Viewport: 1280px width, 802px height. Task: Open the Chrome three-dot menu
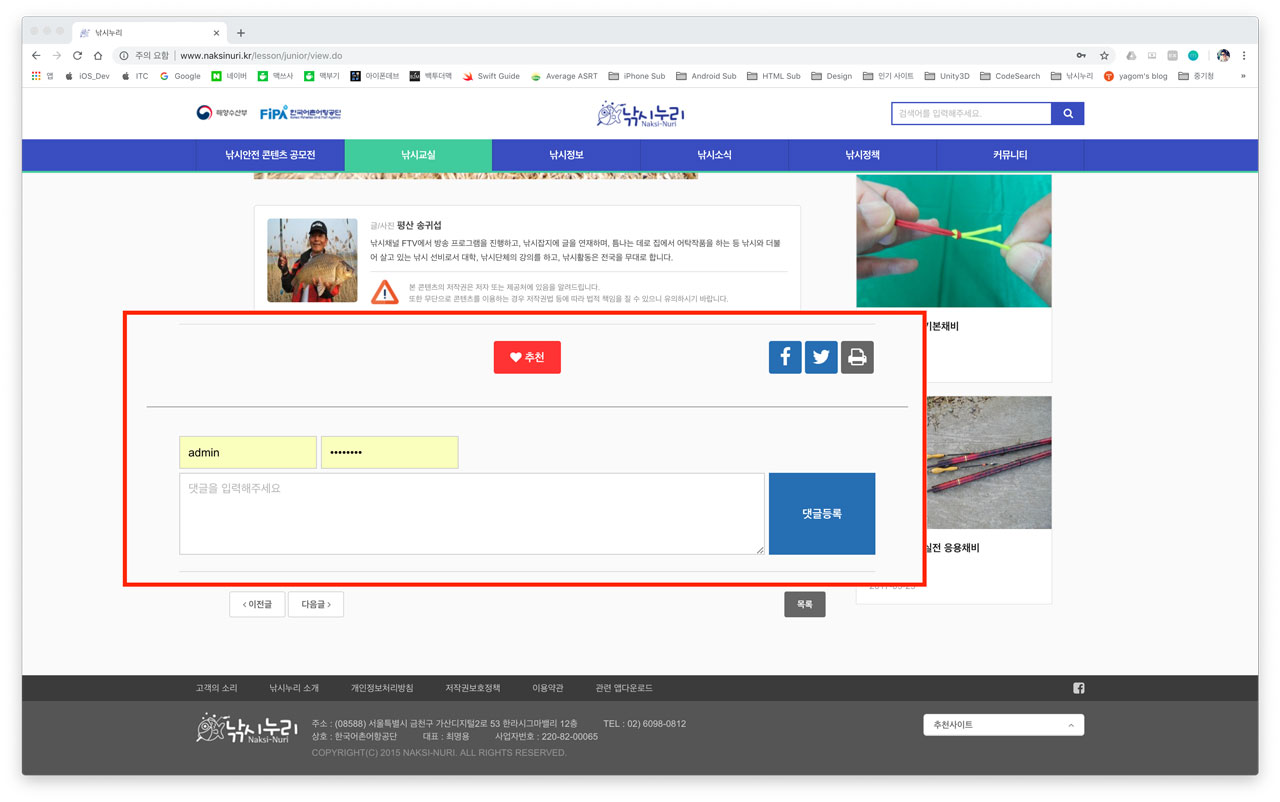click(x=1244, y=56)
